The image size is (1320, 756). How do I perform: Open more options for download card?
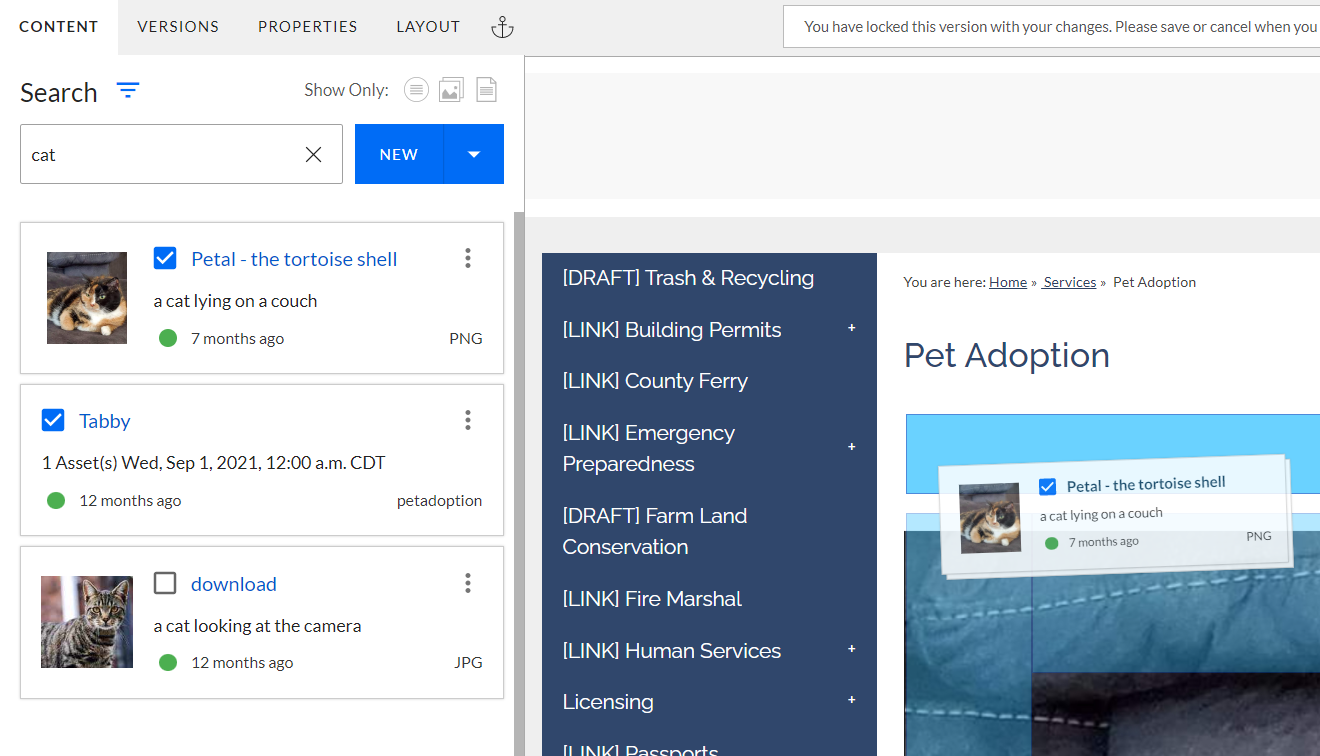pos(467,583)
